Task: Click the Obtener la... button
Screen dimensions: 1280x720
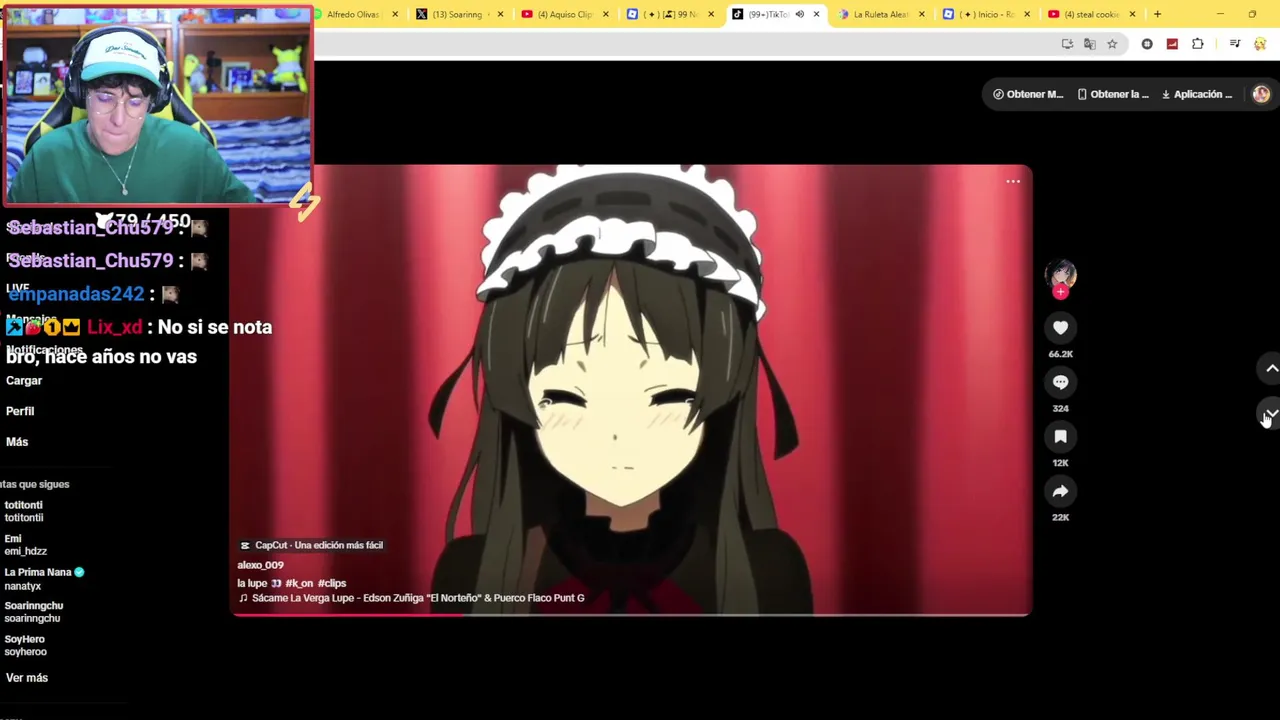Action: [x=1113, y=94]
